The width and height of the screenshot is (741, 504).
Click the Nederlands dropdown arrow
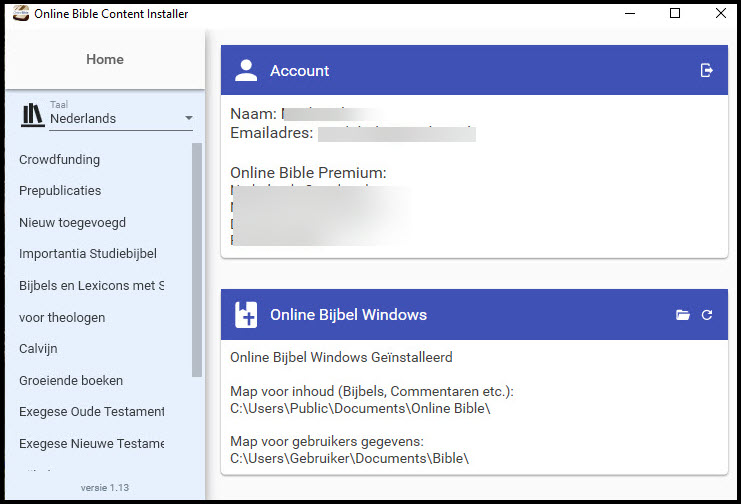point(189,118)
